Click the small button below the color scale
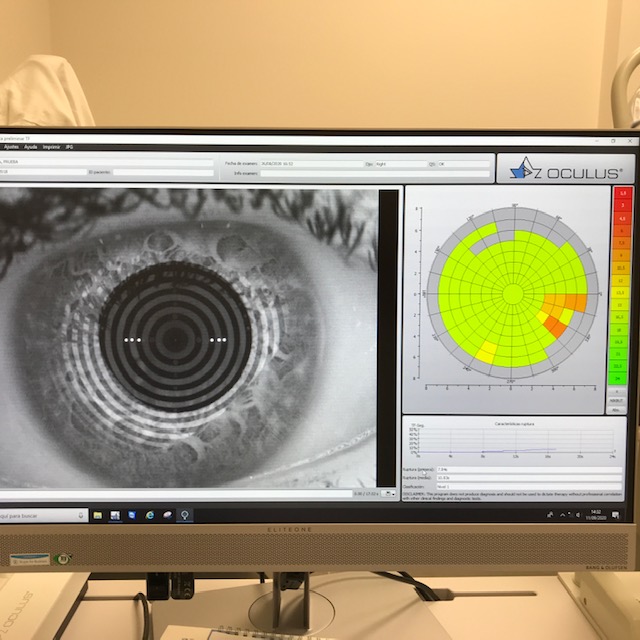The height and width of the screenshot is (640, 640). point(616,392)
